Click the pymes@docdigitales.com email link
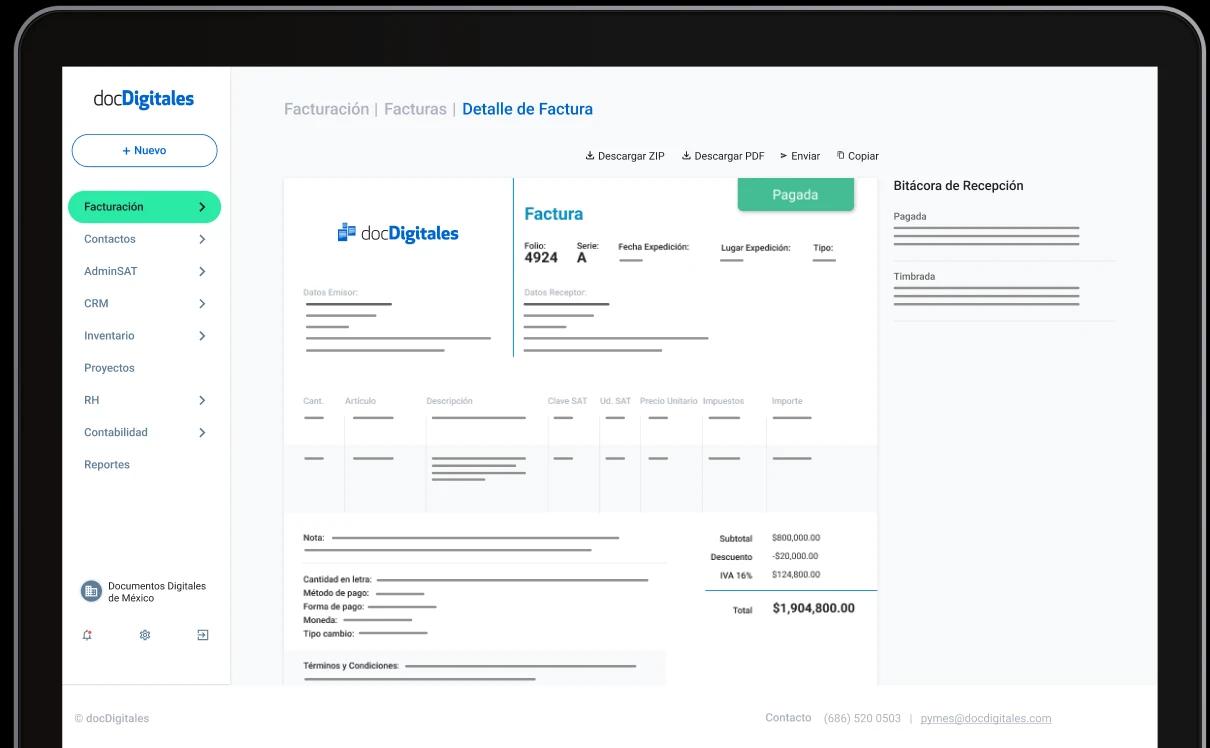Image resolution: width=1210 pixels, height=748 pixels. [x=985, y=718]
